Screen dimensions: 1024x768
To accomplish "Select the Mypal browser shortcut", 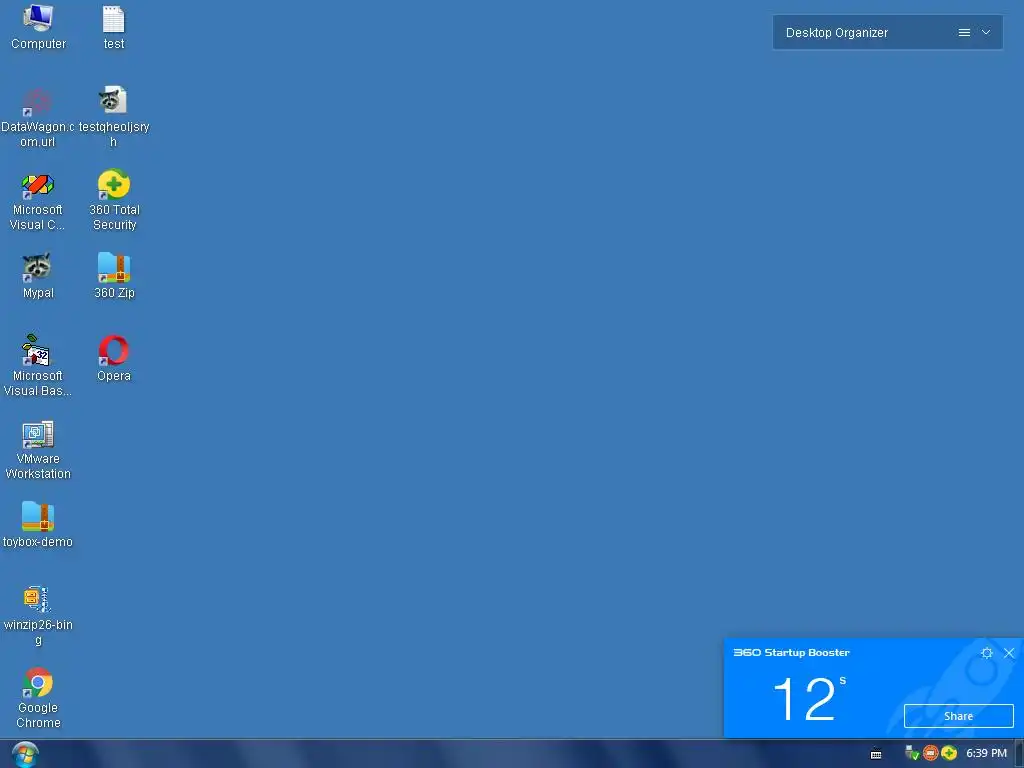I will 37,276.
